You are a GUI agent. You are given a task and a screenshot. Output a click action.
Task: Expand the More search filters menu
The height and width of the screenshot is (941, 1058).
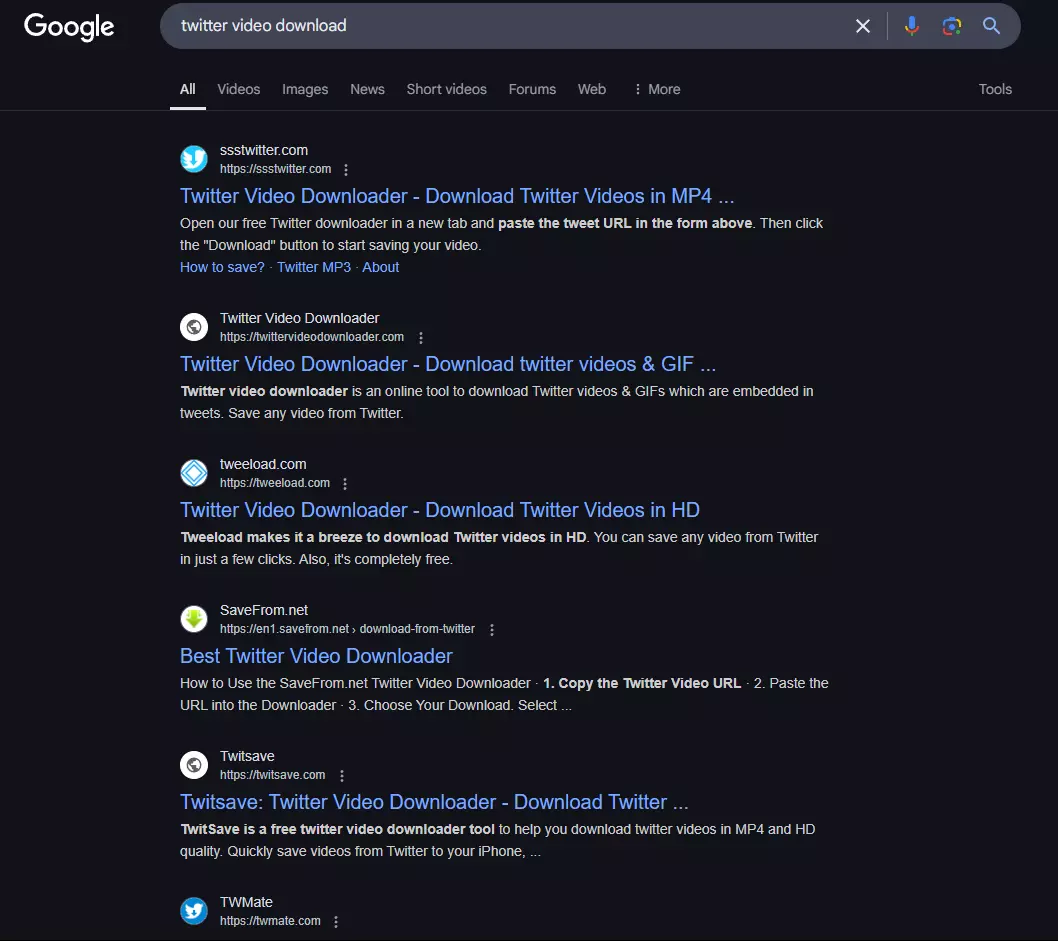[657, 89]
